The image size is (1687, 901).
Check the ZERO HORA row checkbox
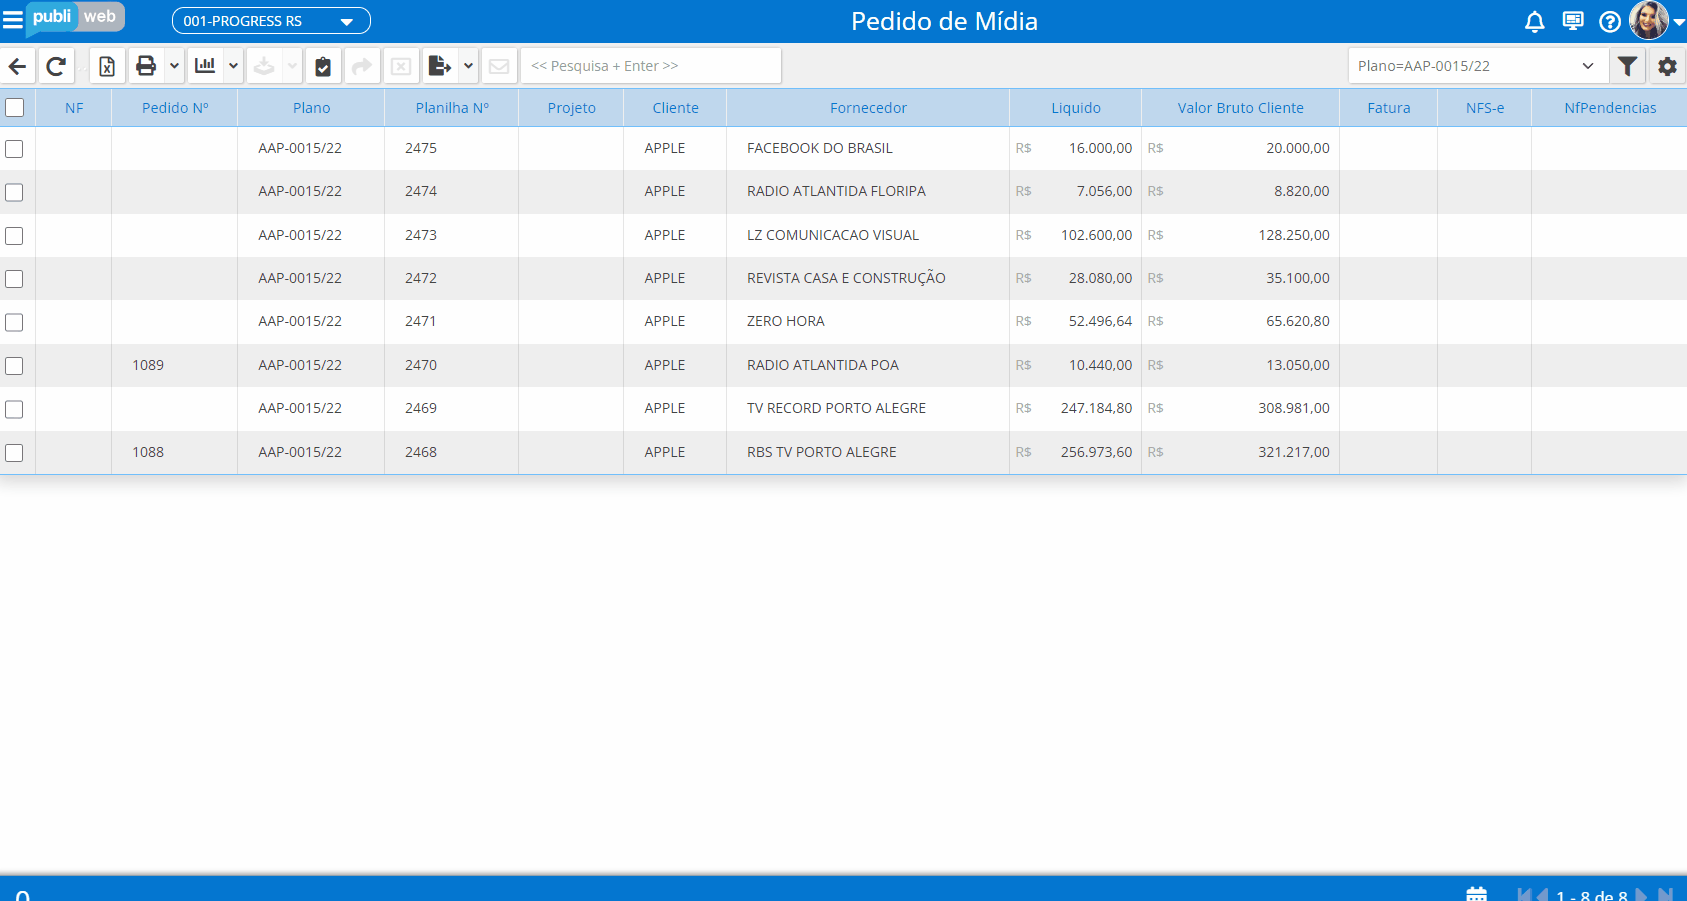point(14,322)
